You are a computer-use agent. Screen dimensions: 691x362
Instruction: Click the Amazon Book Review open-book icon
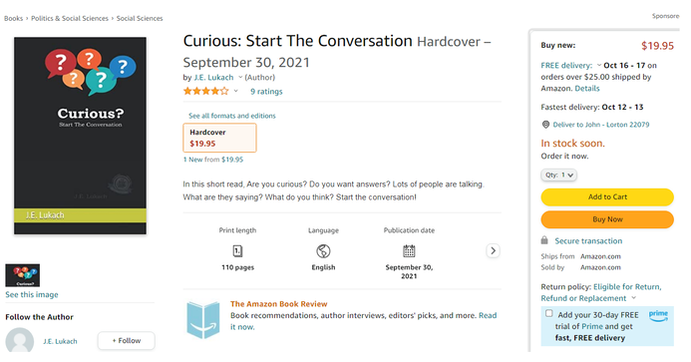click(203, 320)
